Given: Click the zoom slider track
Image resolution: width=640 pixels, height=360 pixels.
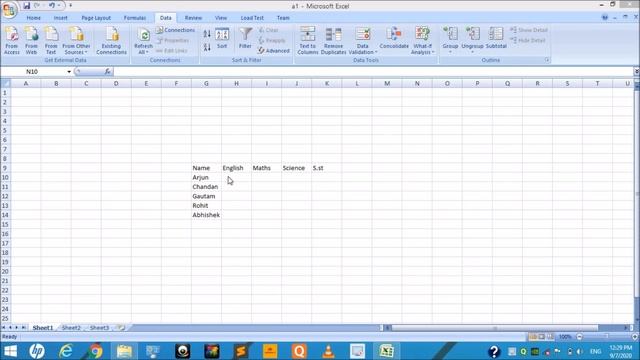Looking at the screenshot, I should 607,337.
